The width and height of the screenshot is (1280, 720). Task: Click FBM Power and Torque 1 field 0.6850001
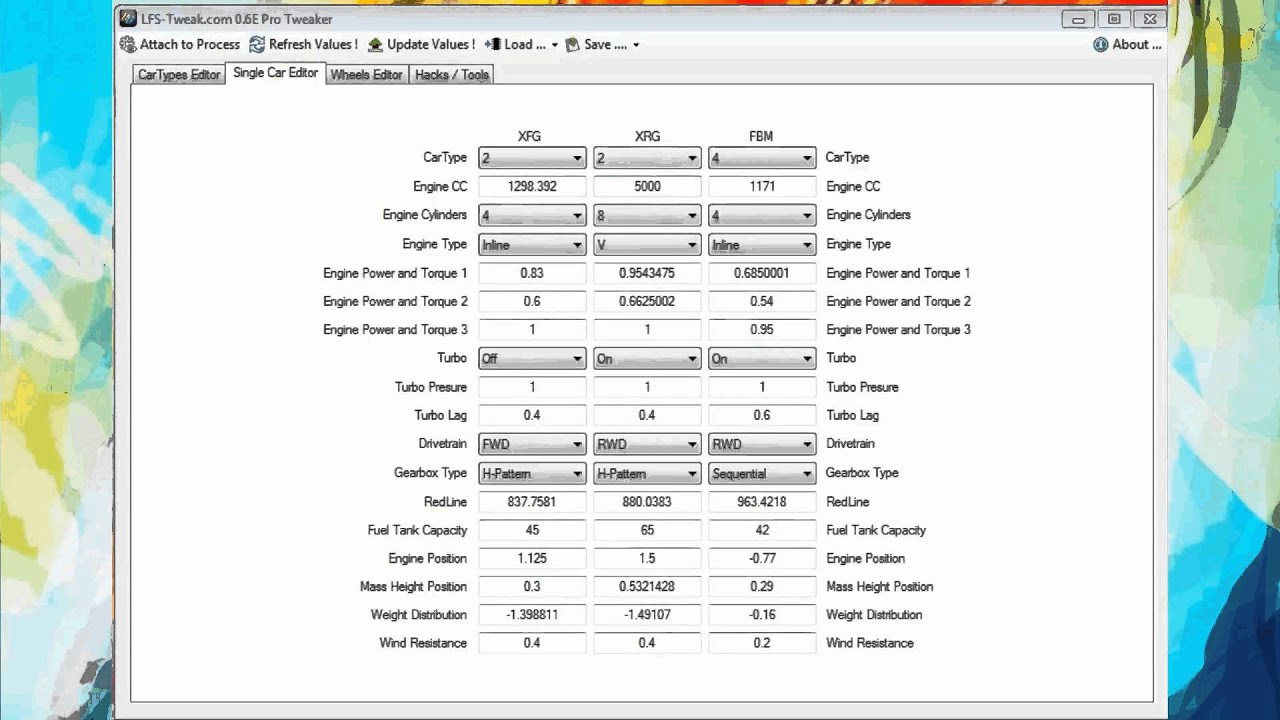tap(762, 273)
